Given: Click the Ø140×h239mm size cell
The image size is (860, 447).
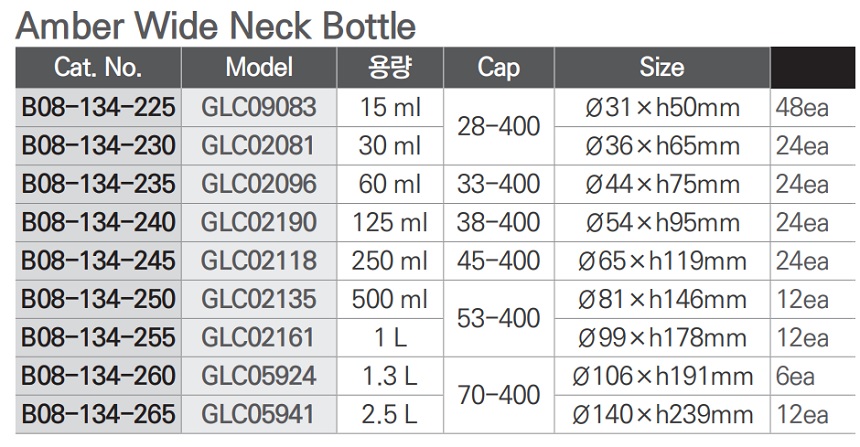Looking at the screenshot, I should 661,413.
